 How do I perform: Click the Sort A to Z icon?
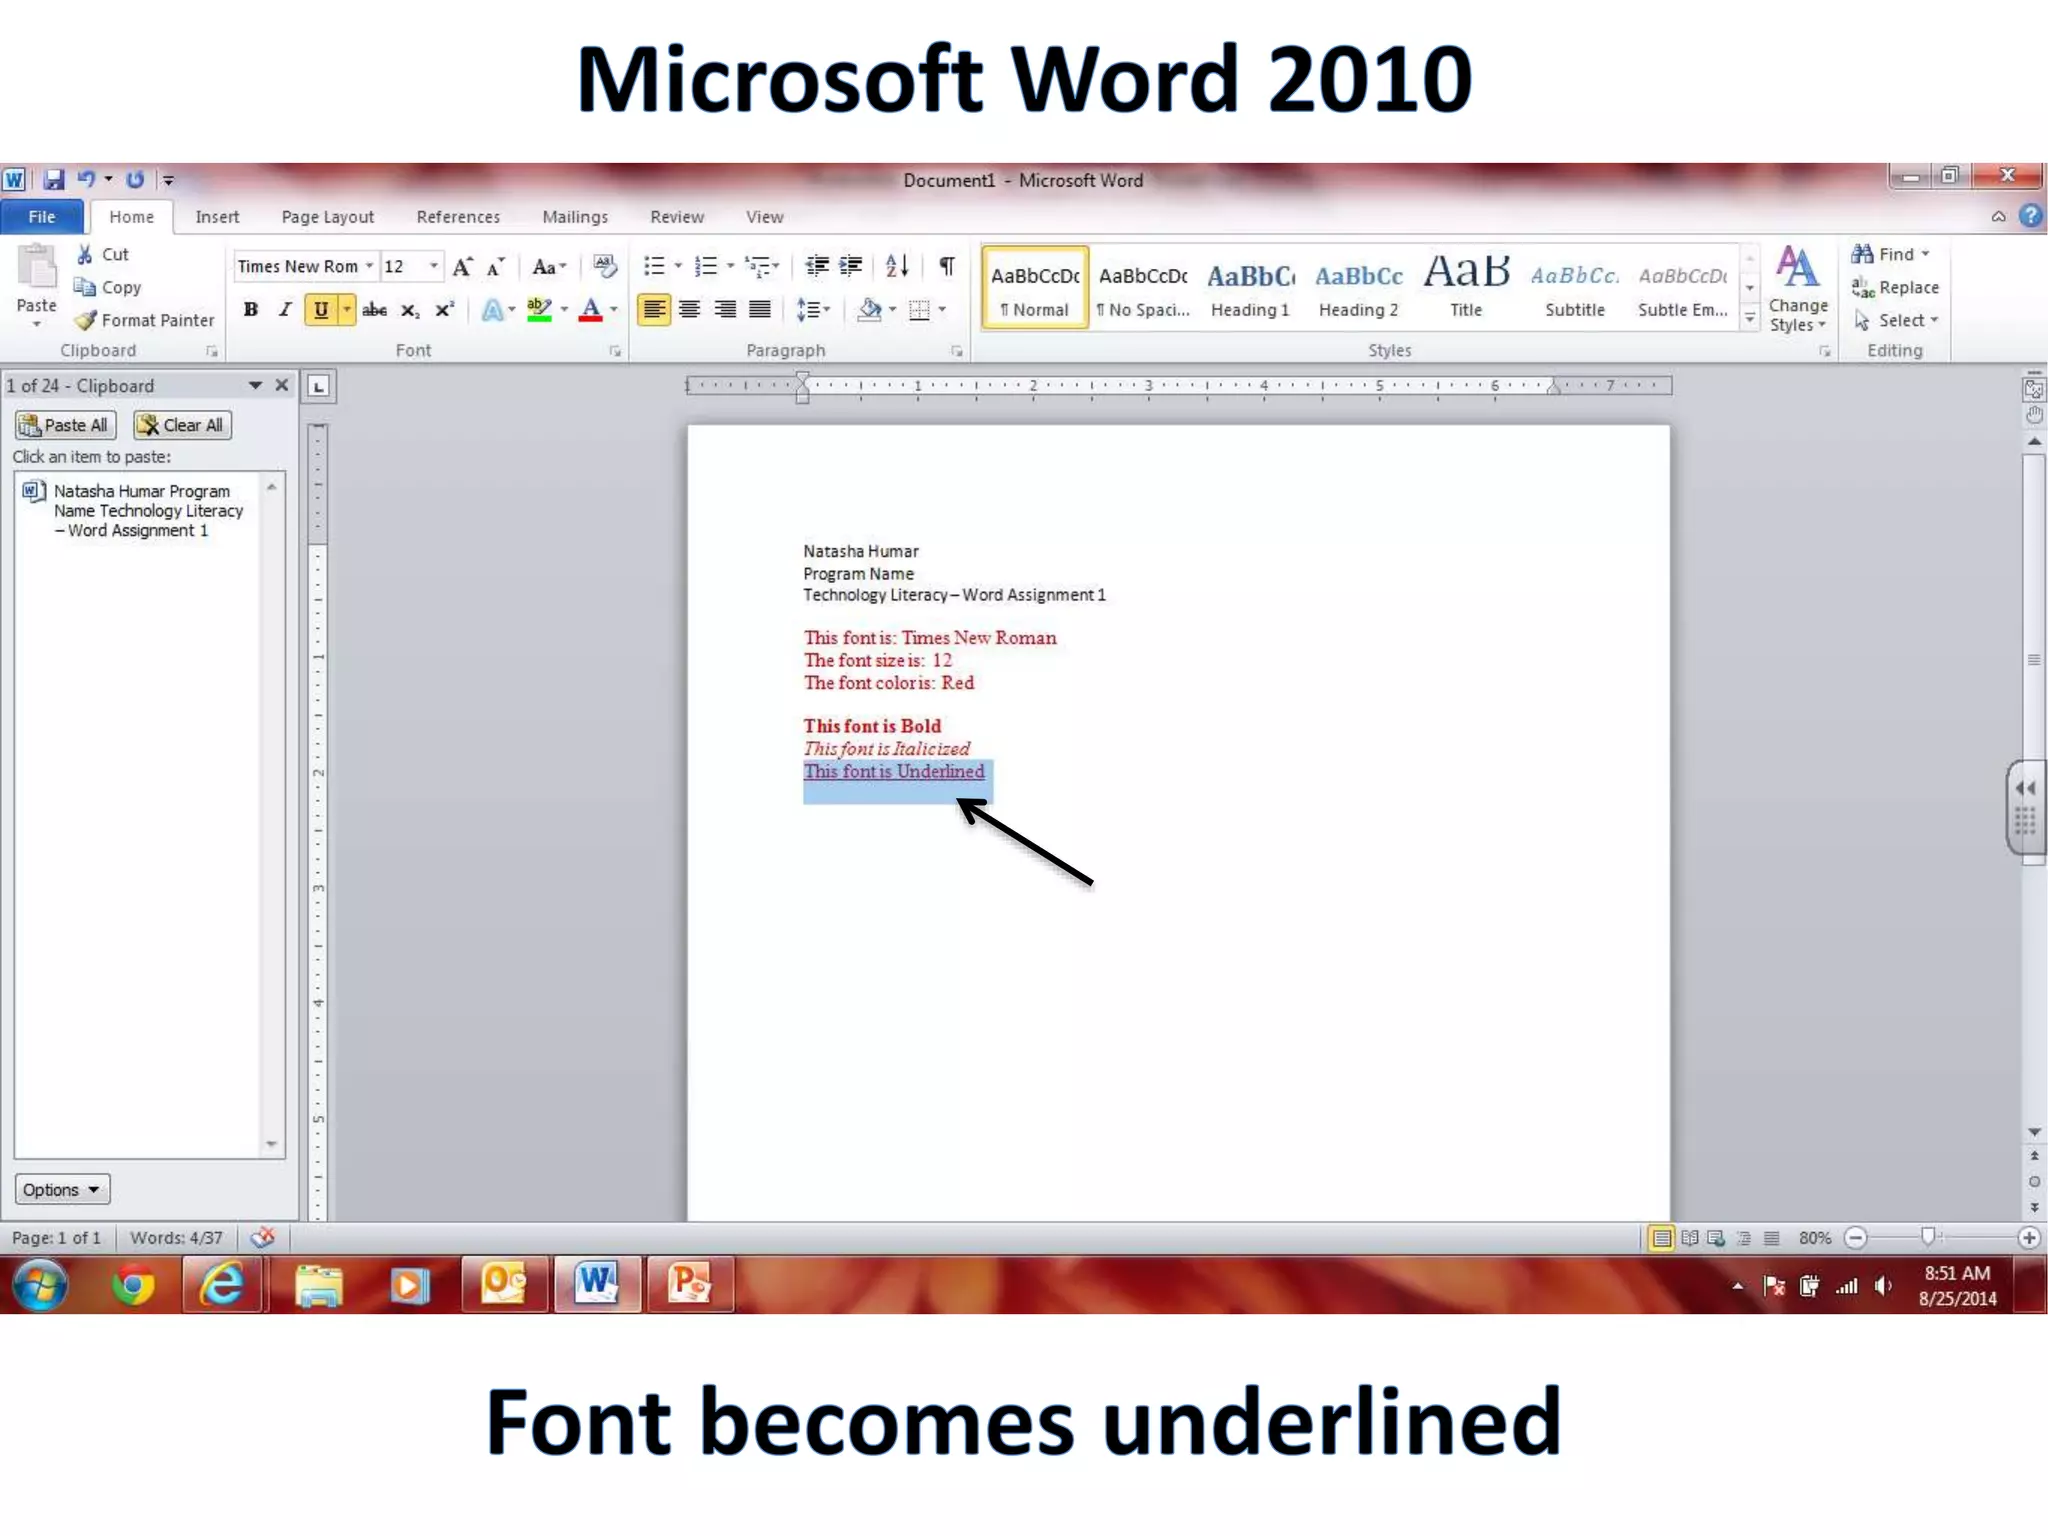pos(897,266)
